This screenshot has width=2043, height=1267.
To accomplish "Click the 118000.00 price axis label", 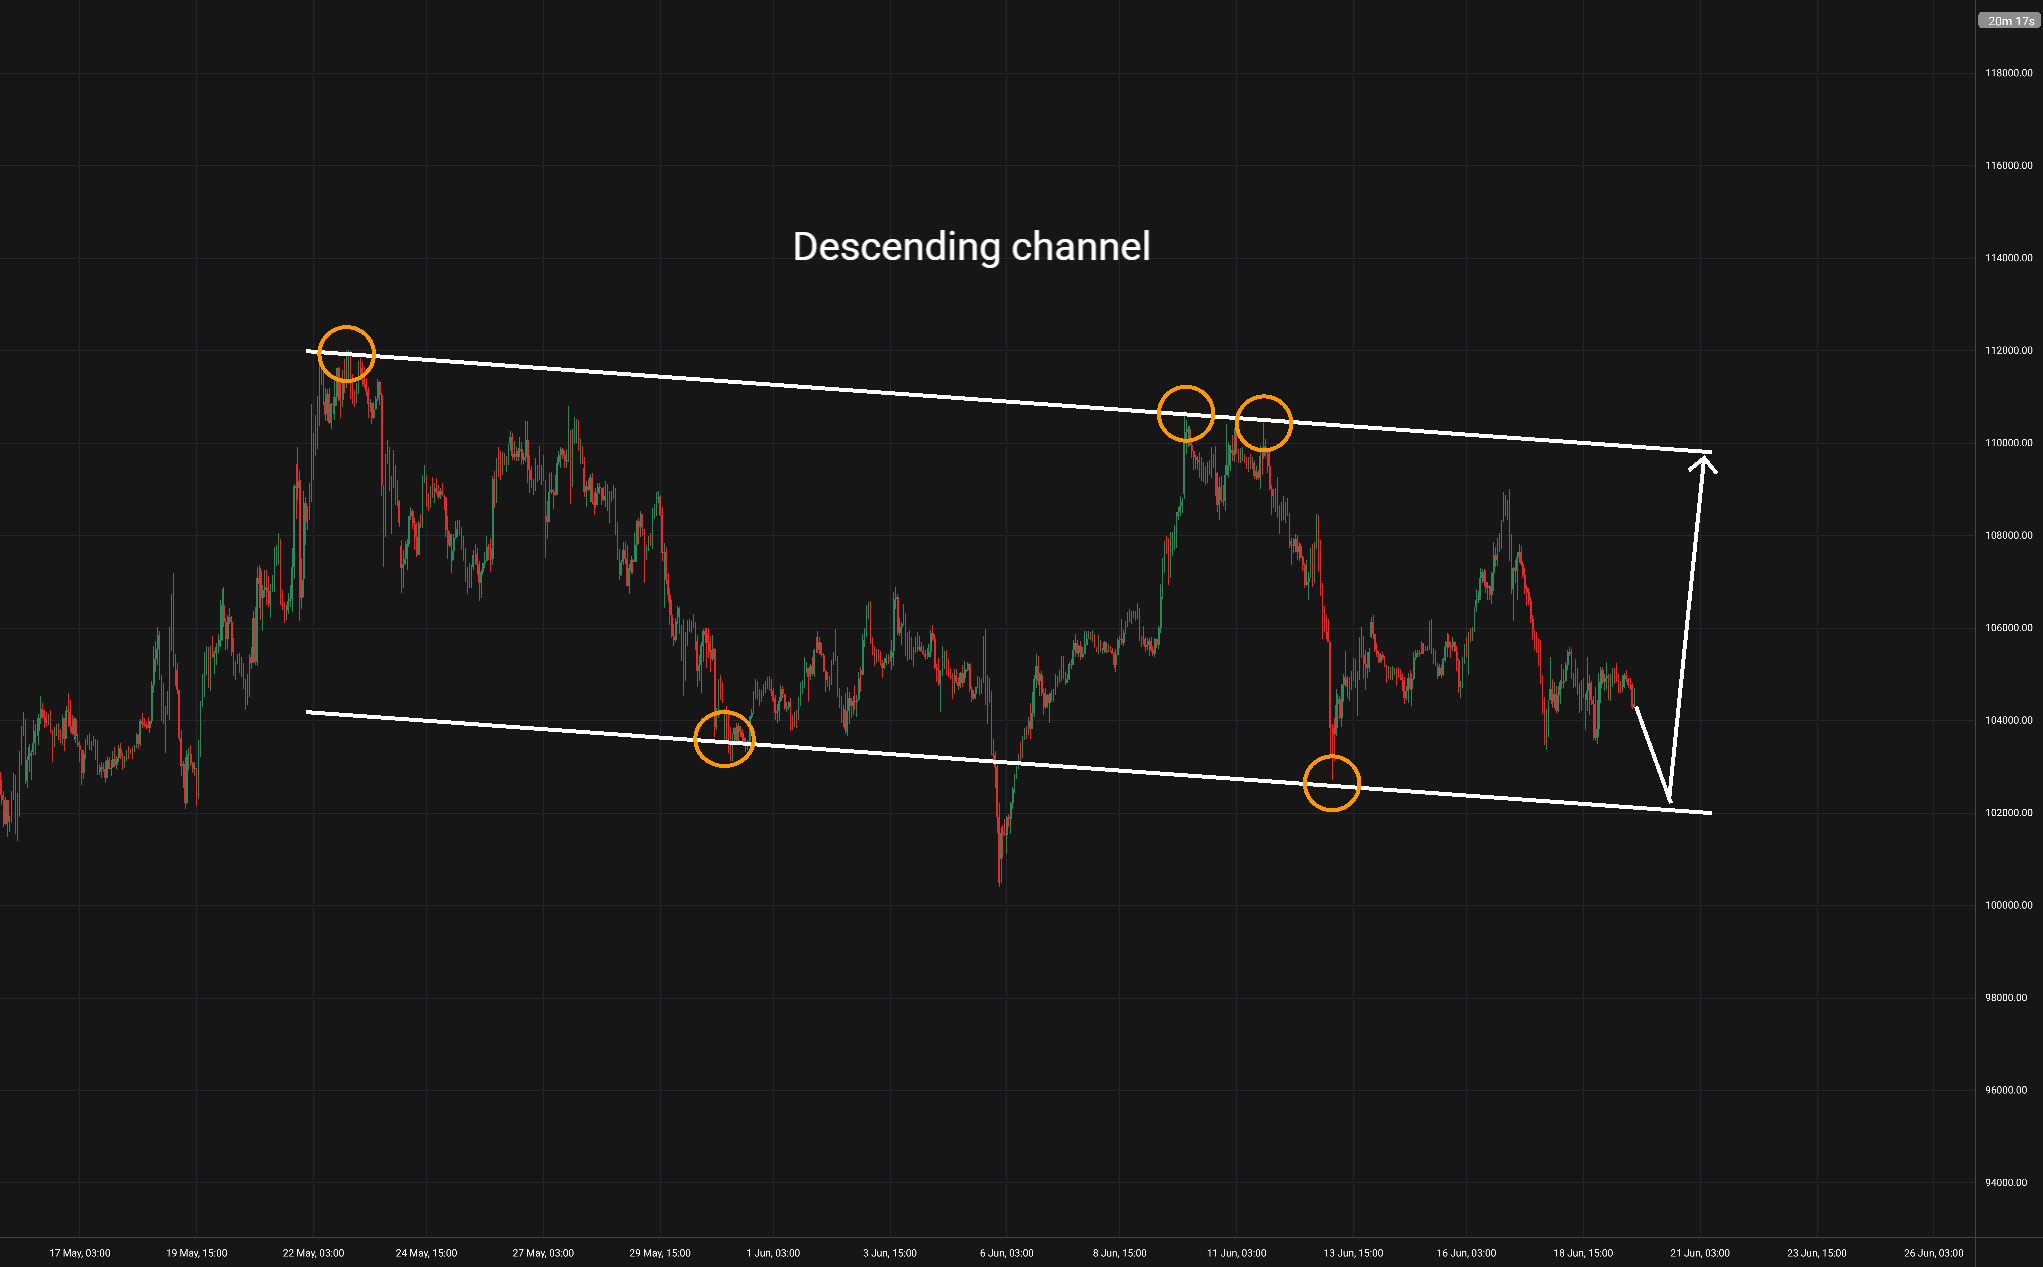I will tap(2008, 73).
